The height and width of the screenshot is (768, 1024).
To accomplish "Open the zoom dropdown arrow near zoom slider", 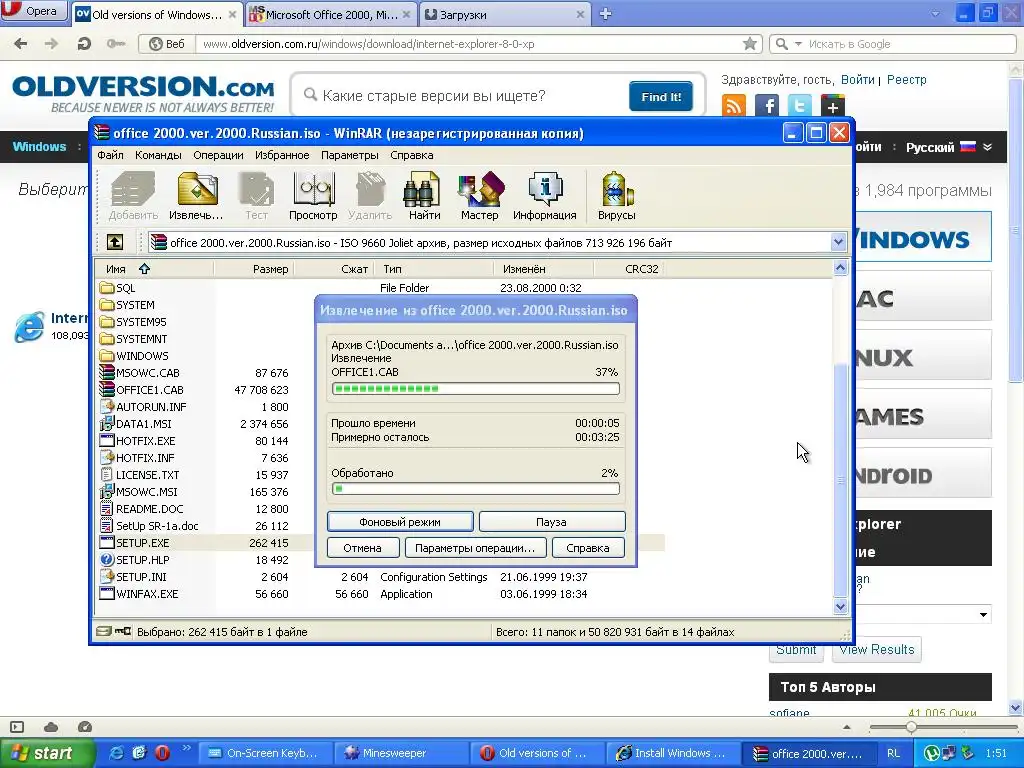I will pos(847,727).
